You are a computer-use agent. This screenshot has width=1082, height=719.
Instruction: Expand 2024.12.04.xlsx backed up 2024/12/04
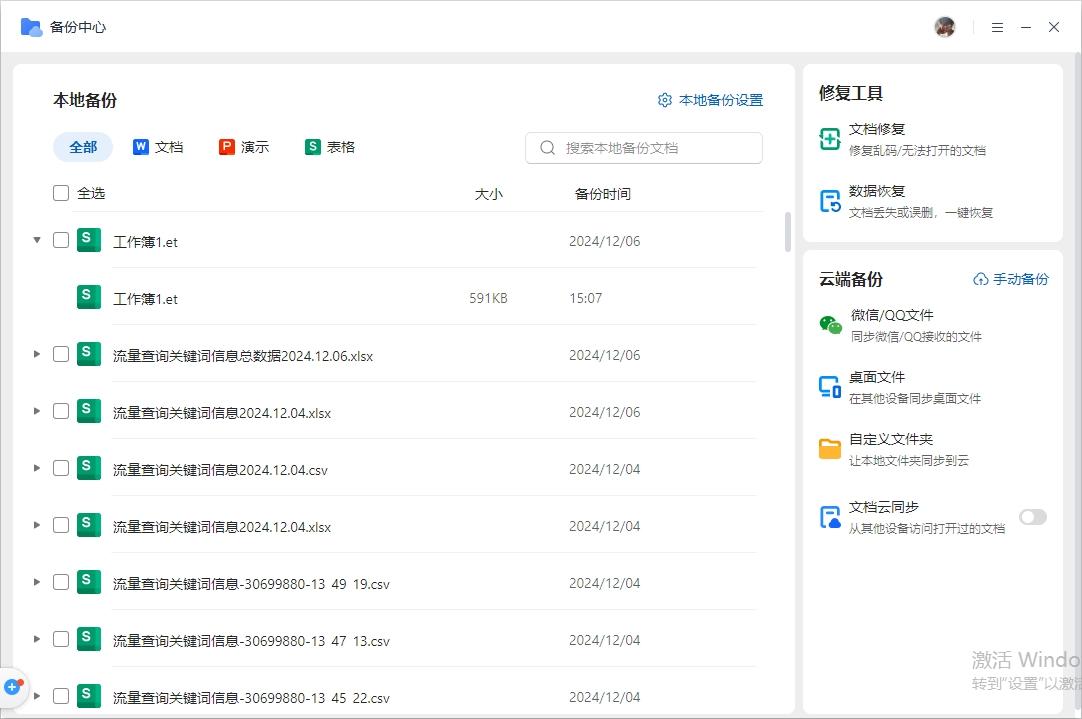37,525
